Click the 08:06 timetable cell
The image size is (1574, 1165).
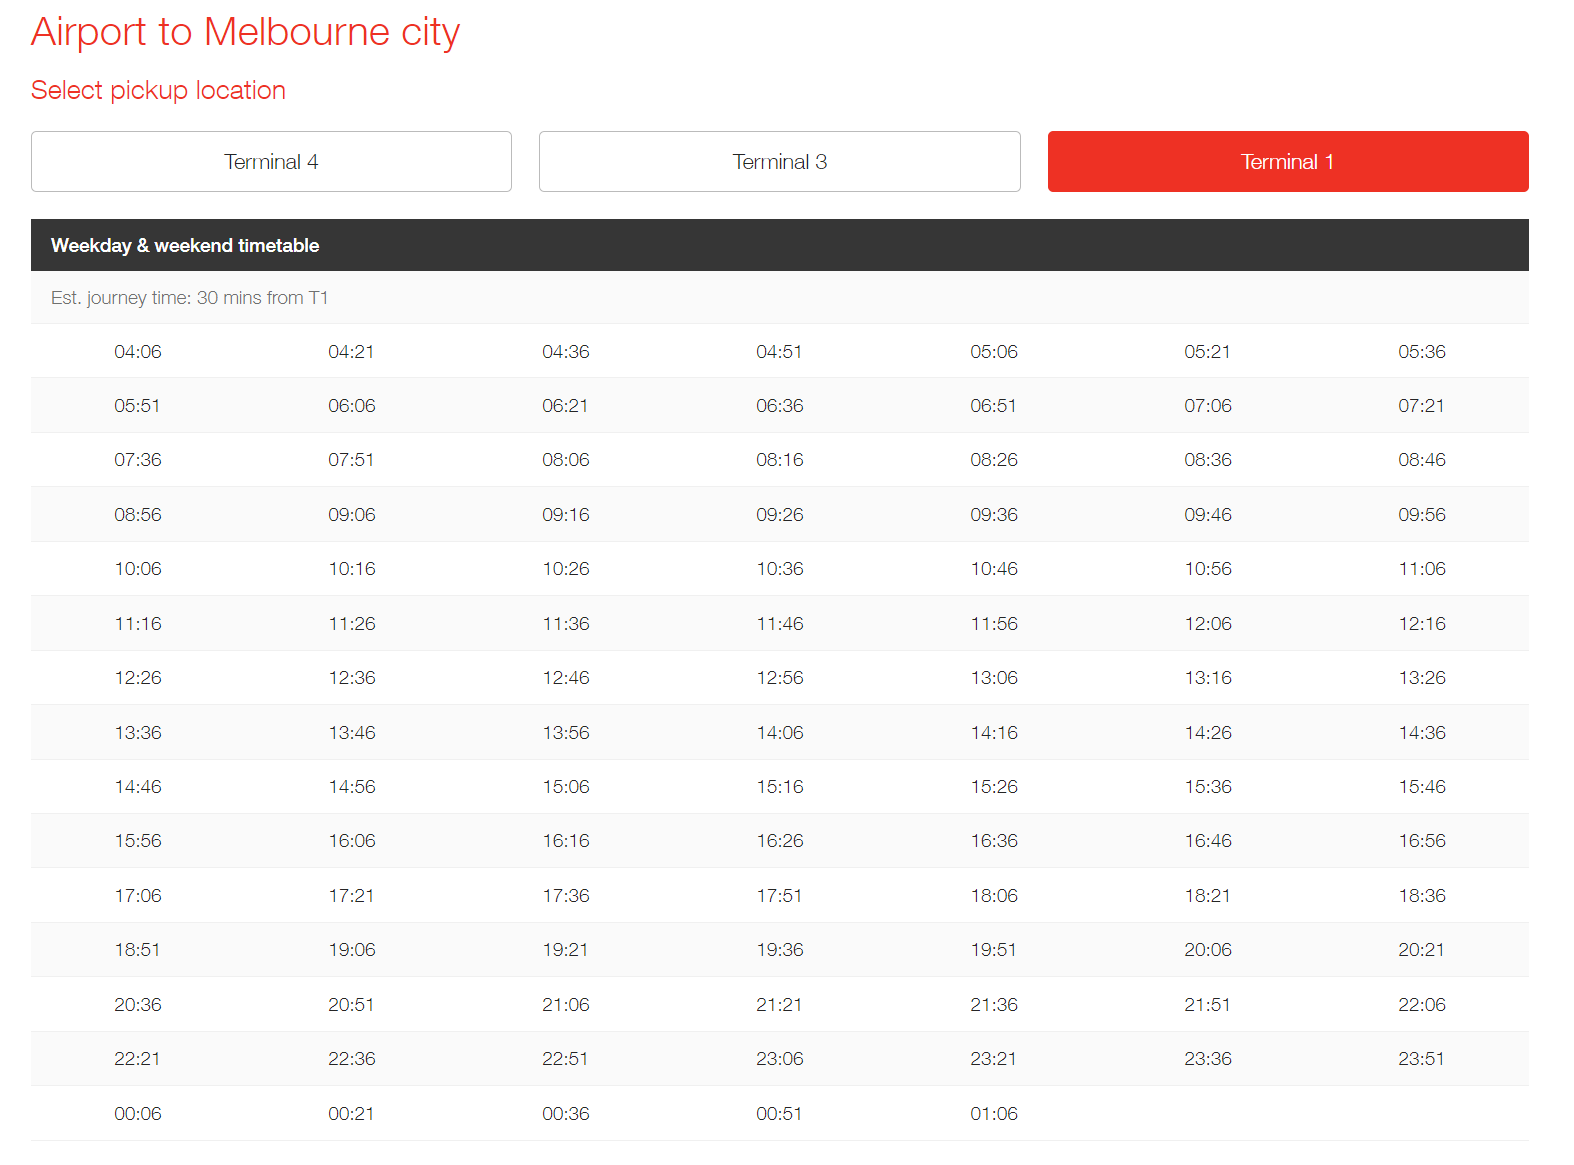click(566, 460)
